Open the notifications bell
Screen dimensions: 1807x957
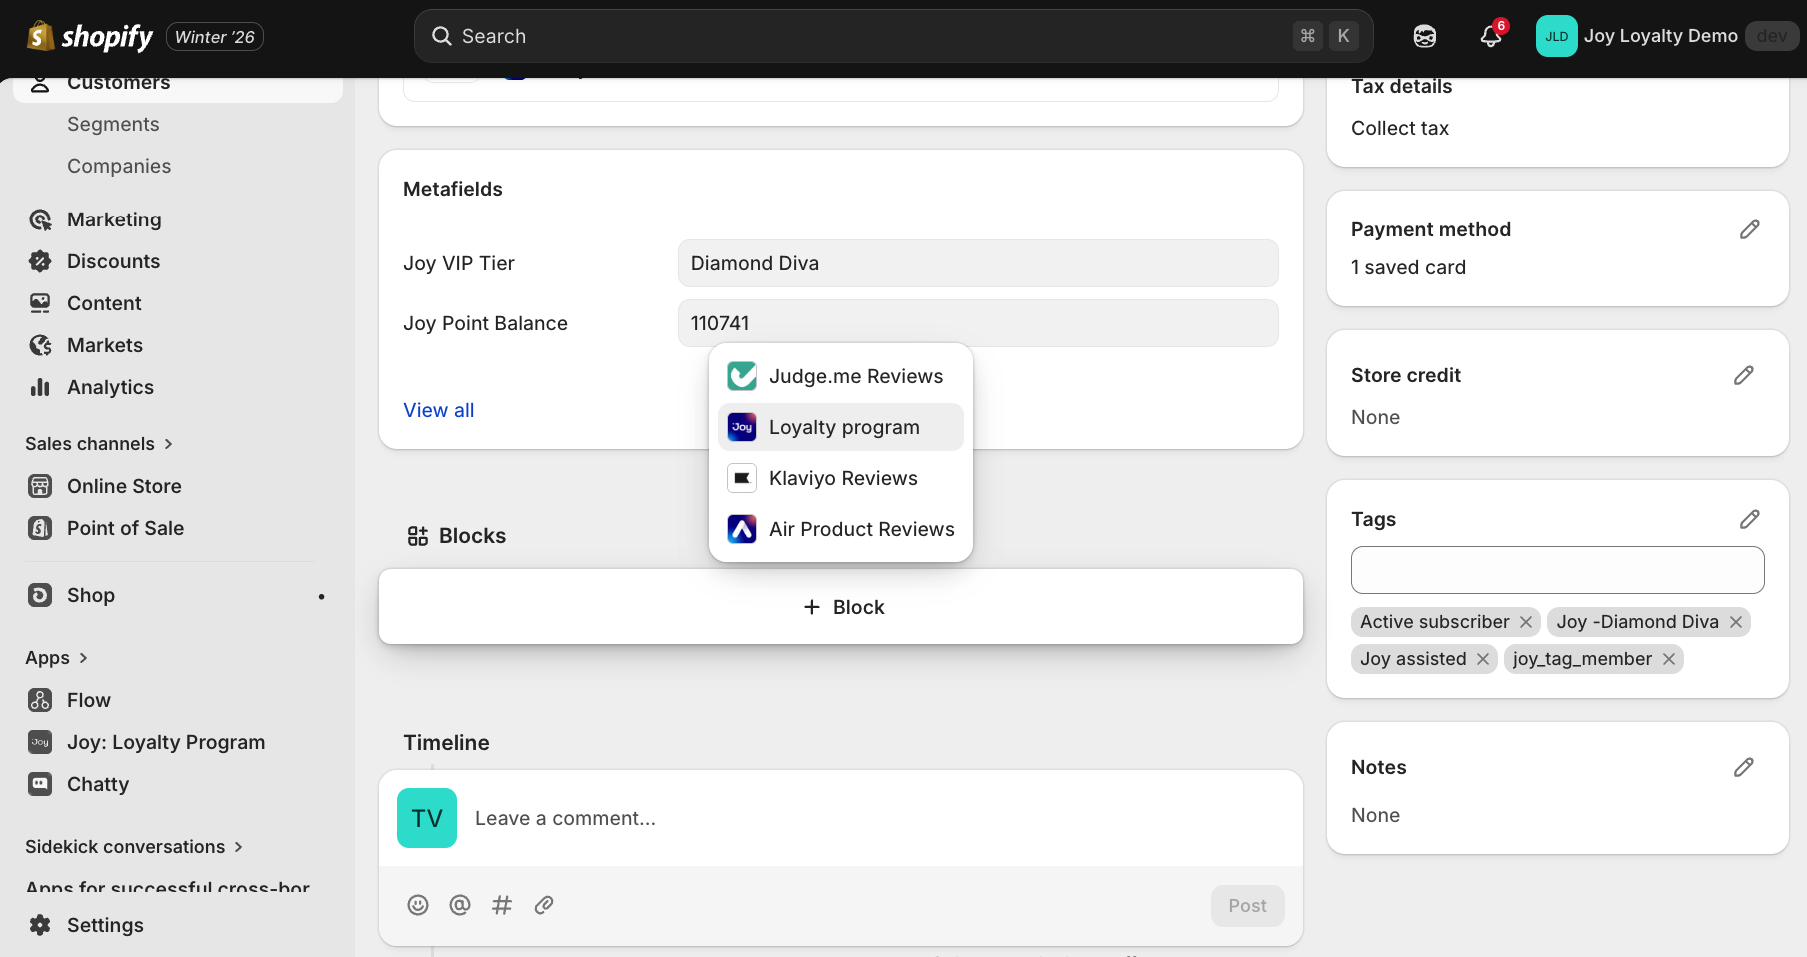tap(1490, 37)
